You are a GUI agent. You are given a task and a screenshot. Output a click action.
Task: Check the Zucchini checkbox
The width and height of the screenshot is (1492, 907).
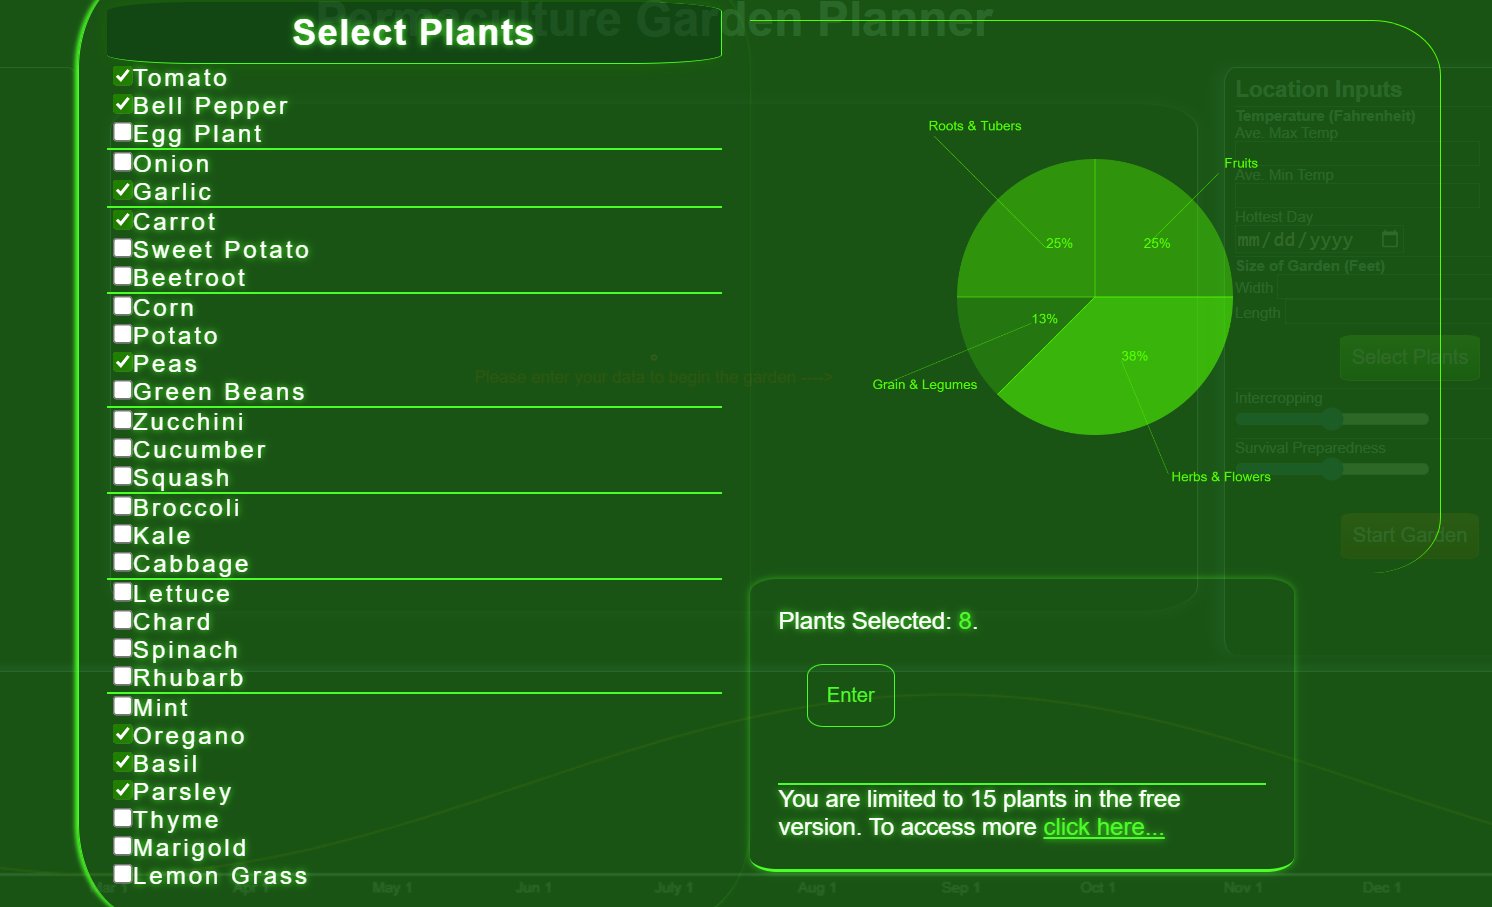pos(123,420)
